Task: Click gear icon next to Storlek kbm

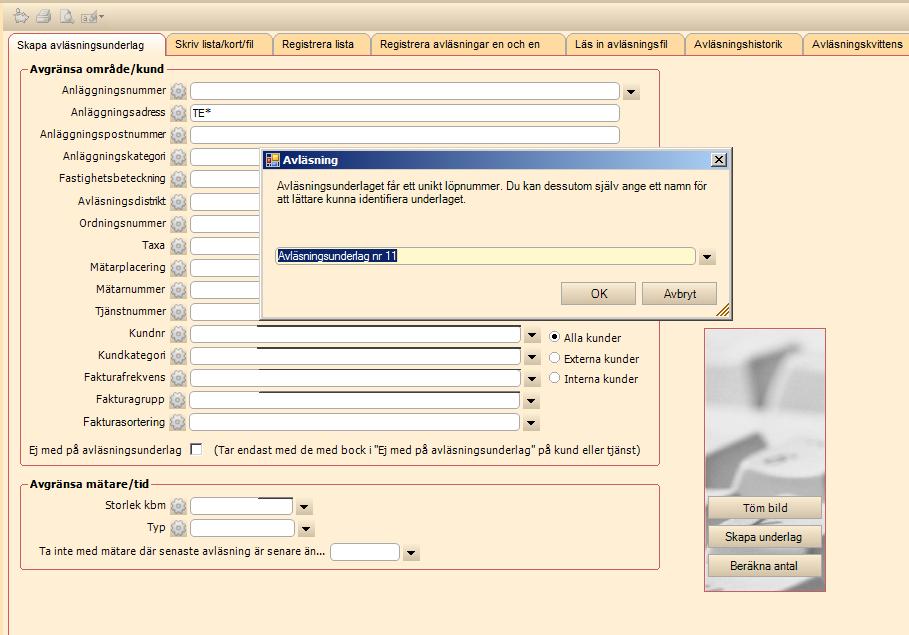Action: click(x=179, y=506)
